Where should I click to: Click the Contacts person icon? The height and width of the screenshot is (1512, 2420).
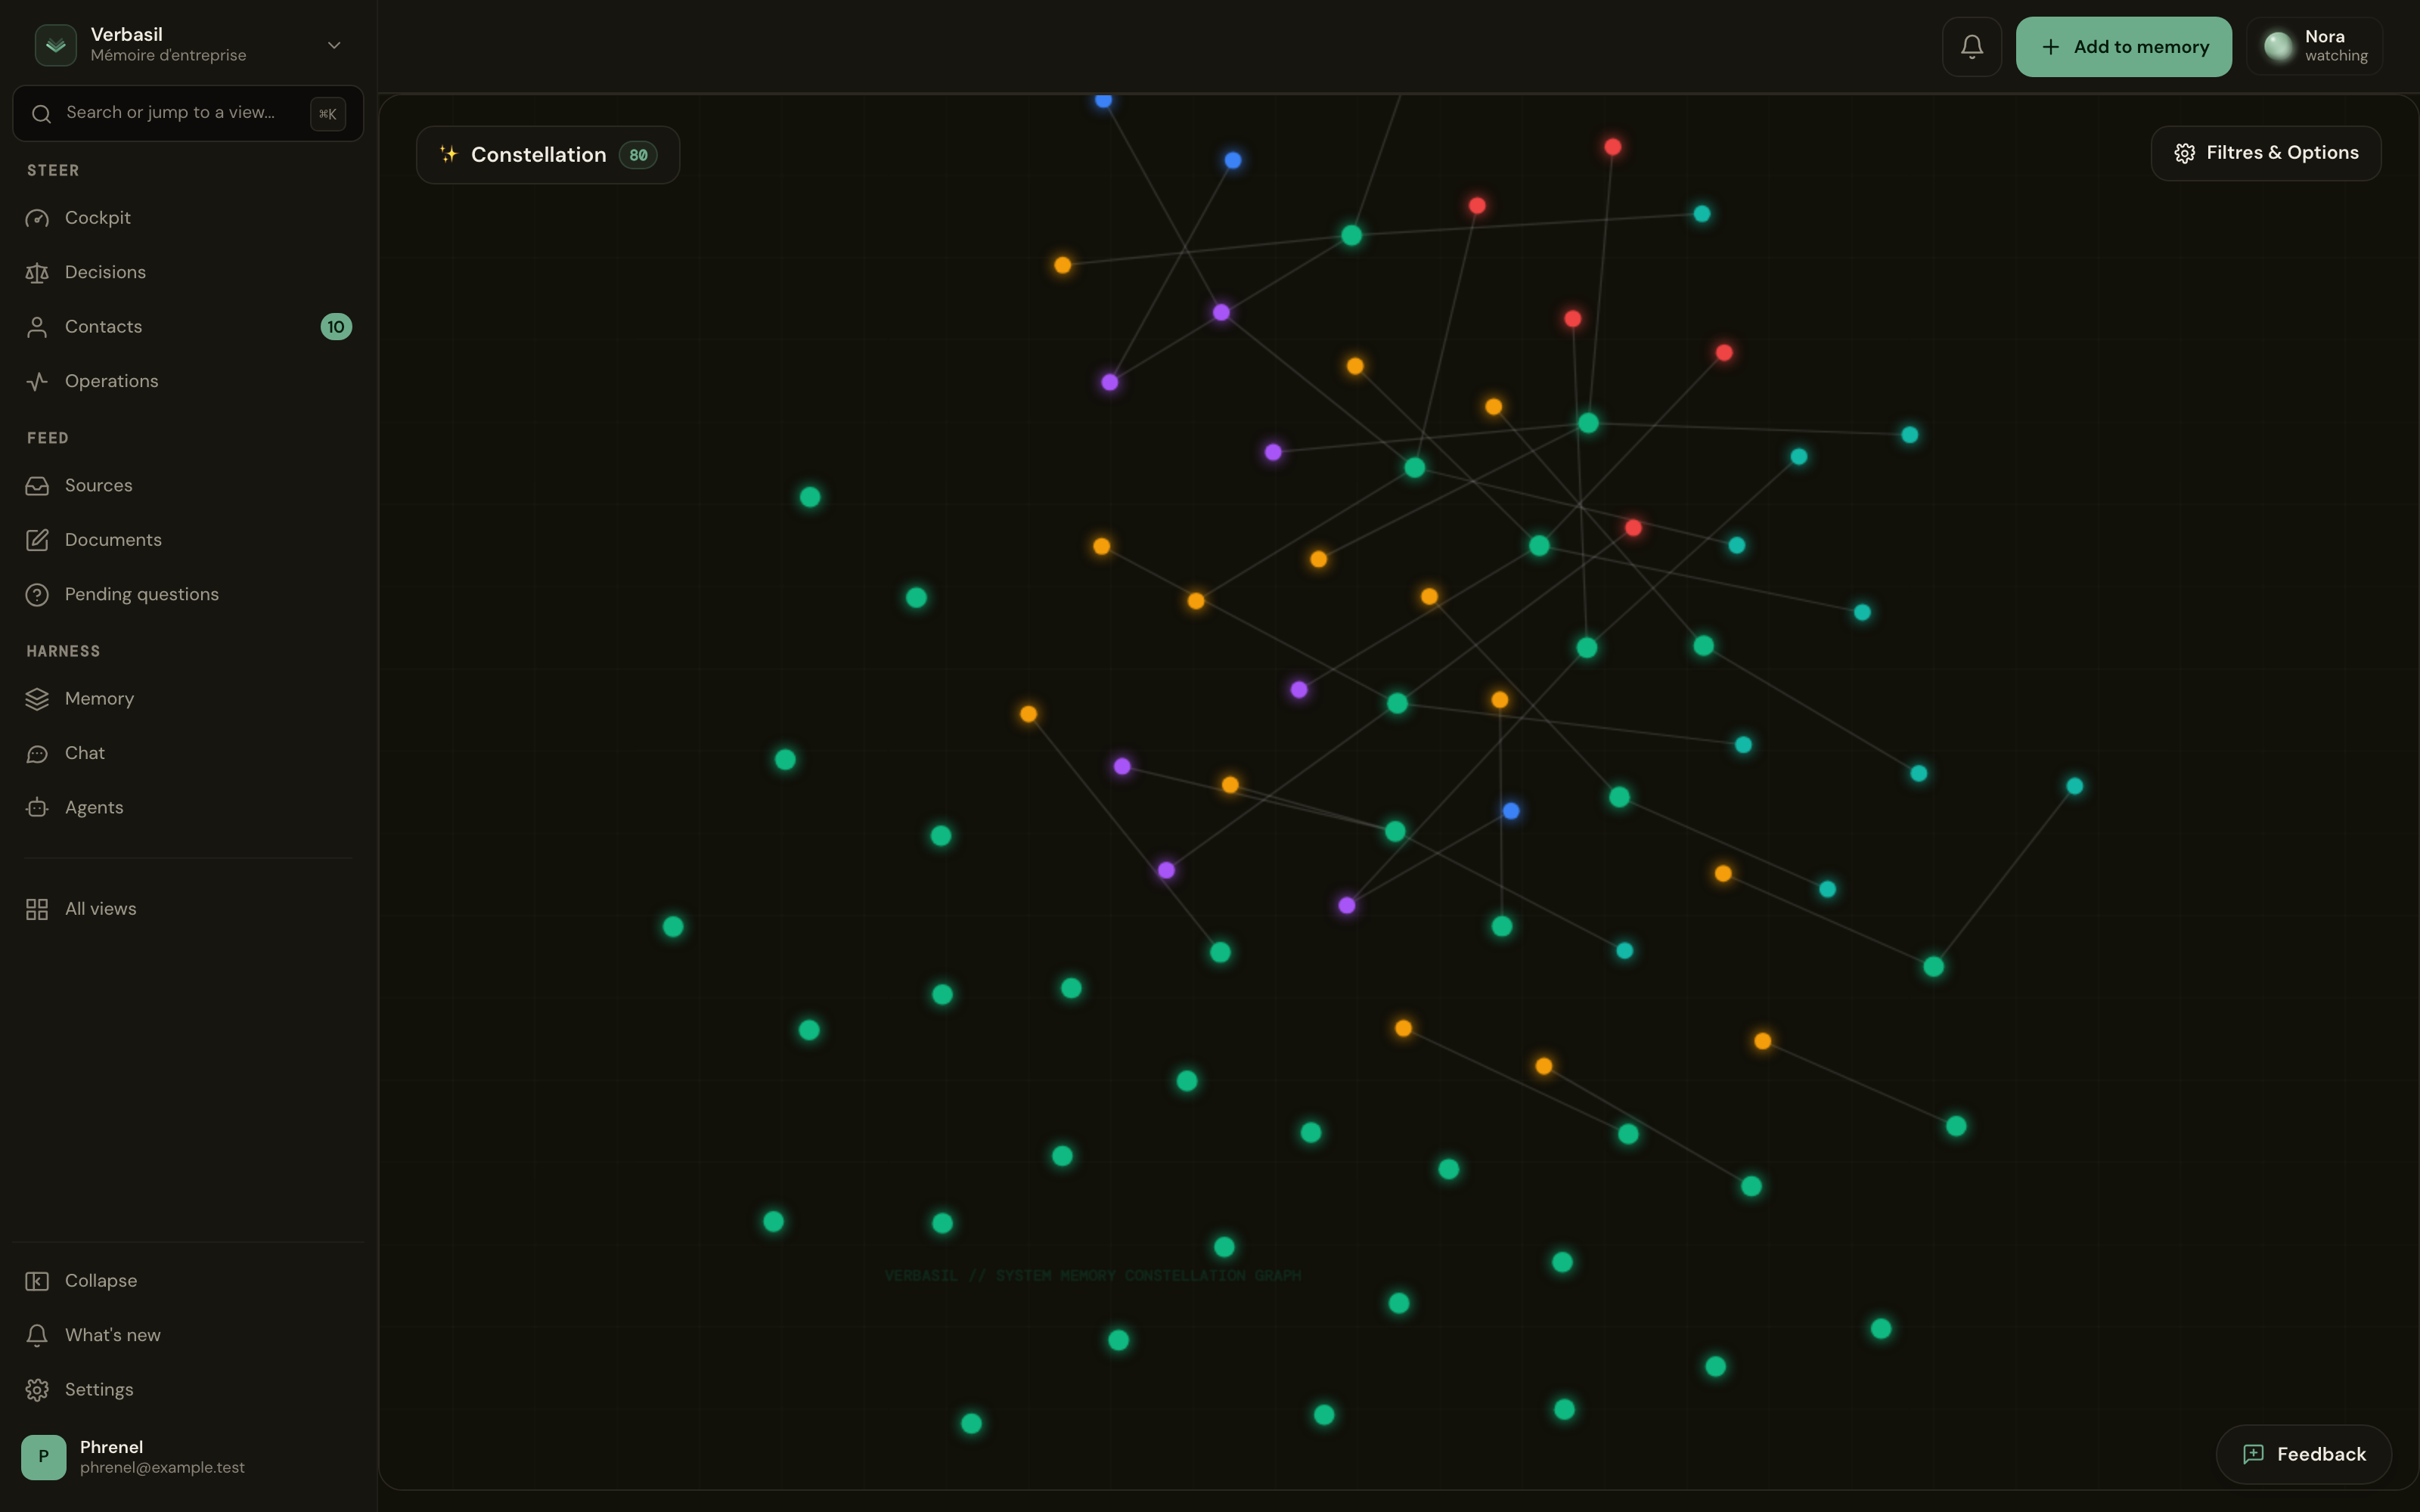point(37,327)
